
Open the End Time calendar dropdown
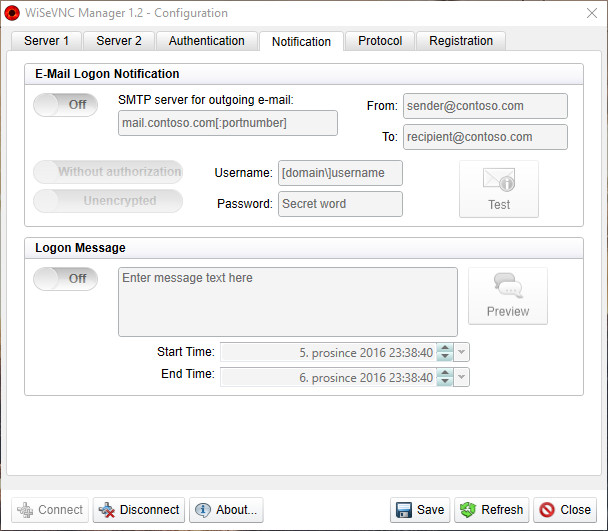461,377
